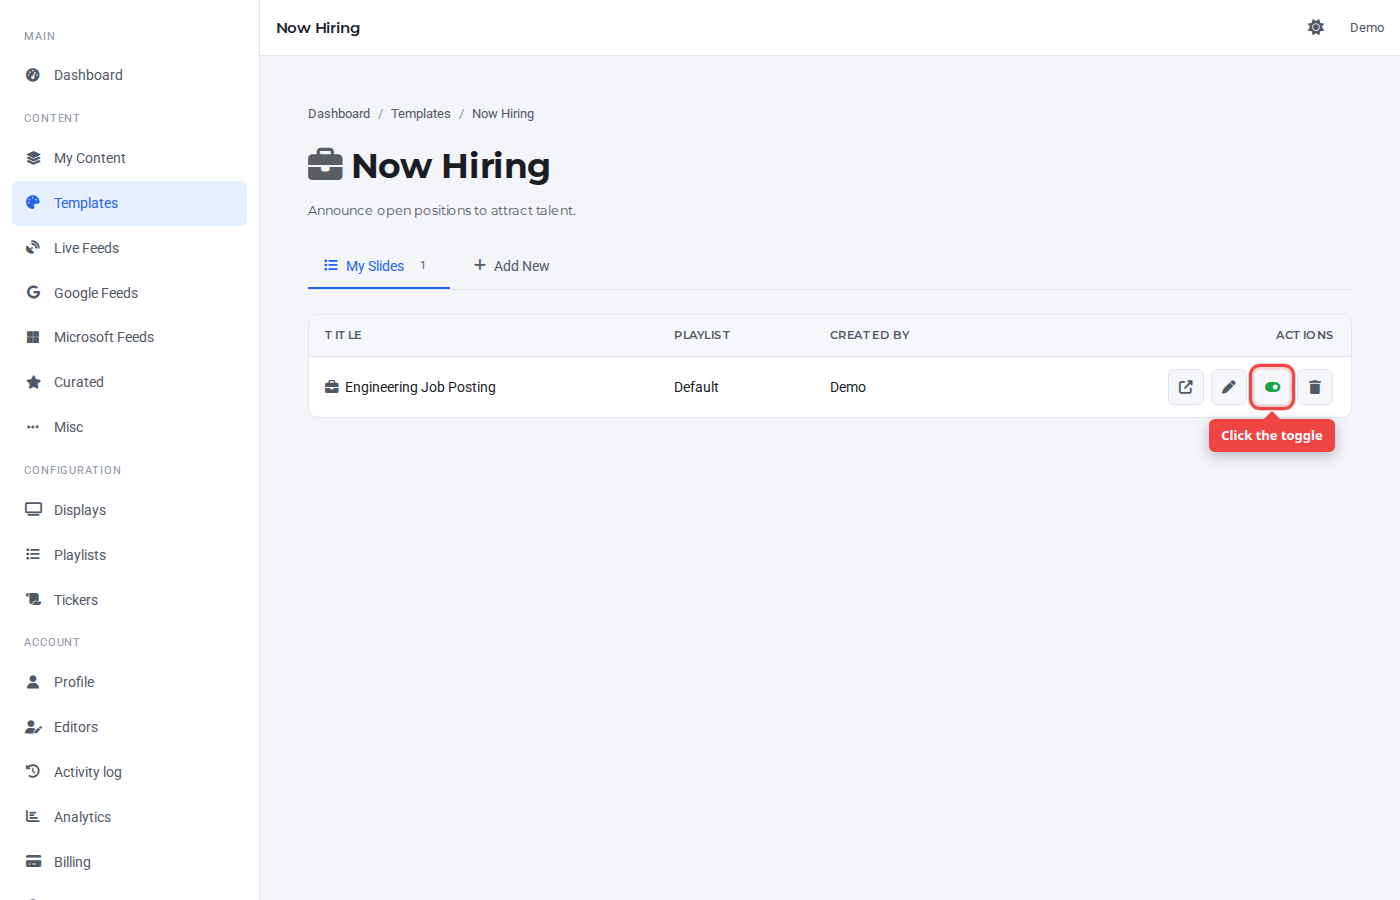Click the Analytics chart icon
This screenshot has width=1400, height=900.
tap(33, 816)
